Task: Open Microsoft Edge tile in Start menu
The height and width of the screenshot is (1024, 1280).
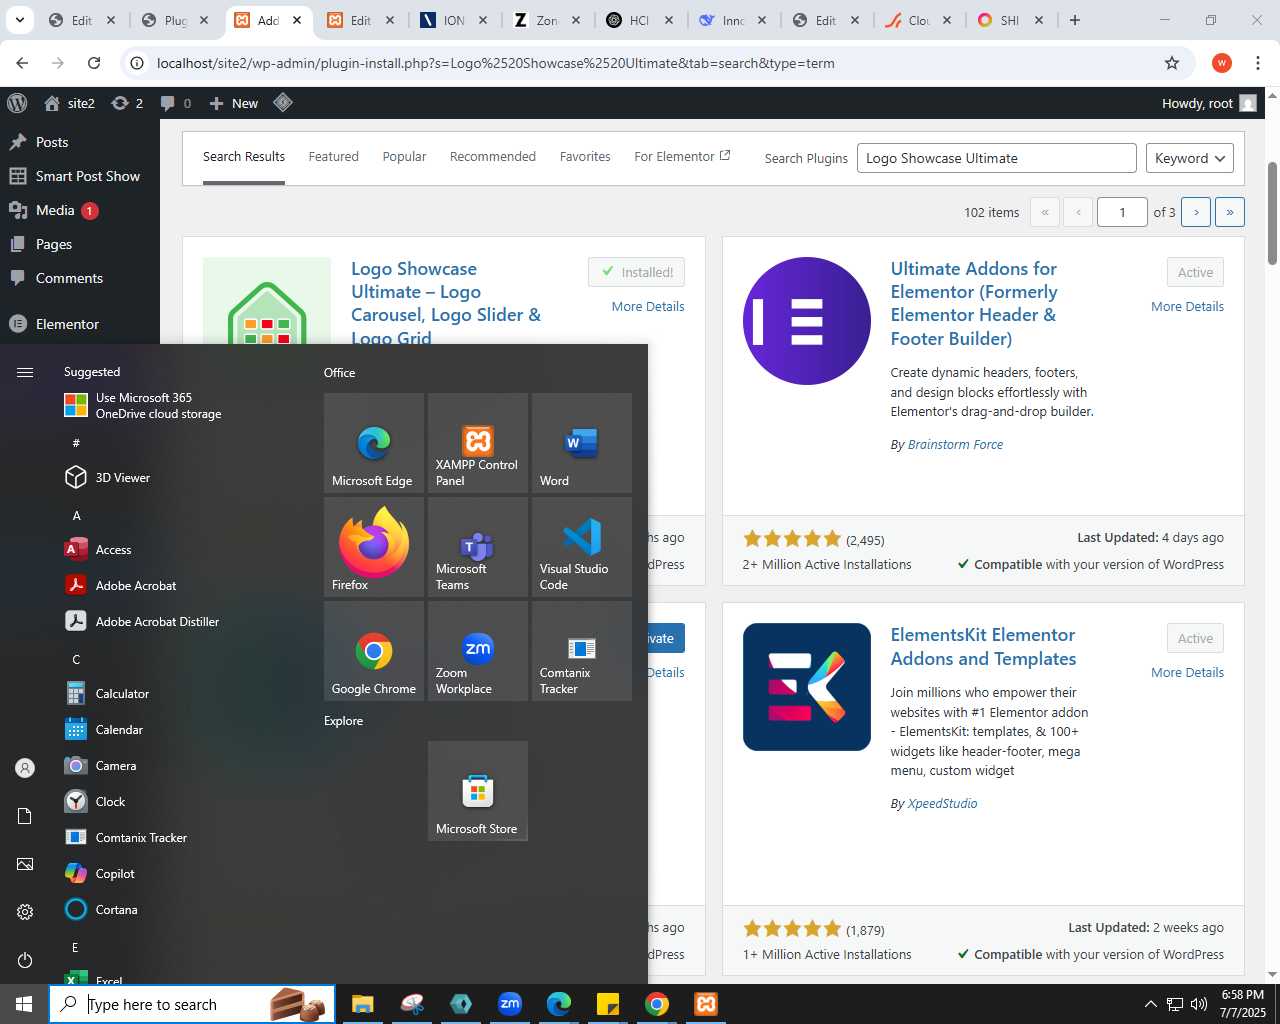Action: [x=374, y=443]
